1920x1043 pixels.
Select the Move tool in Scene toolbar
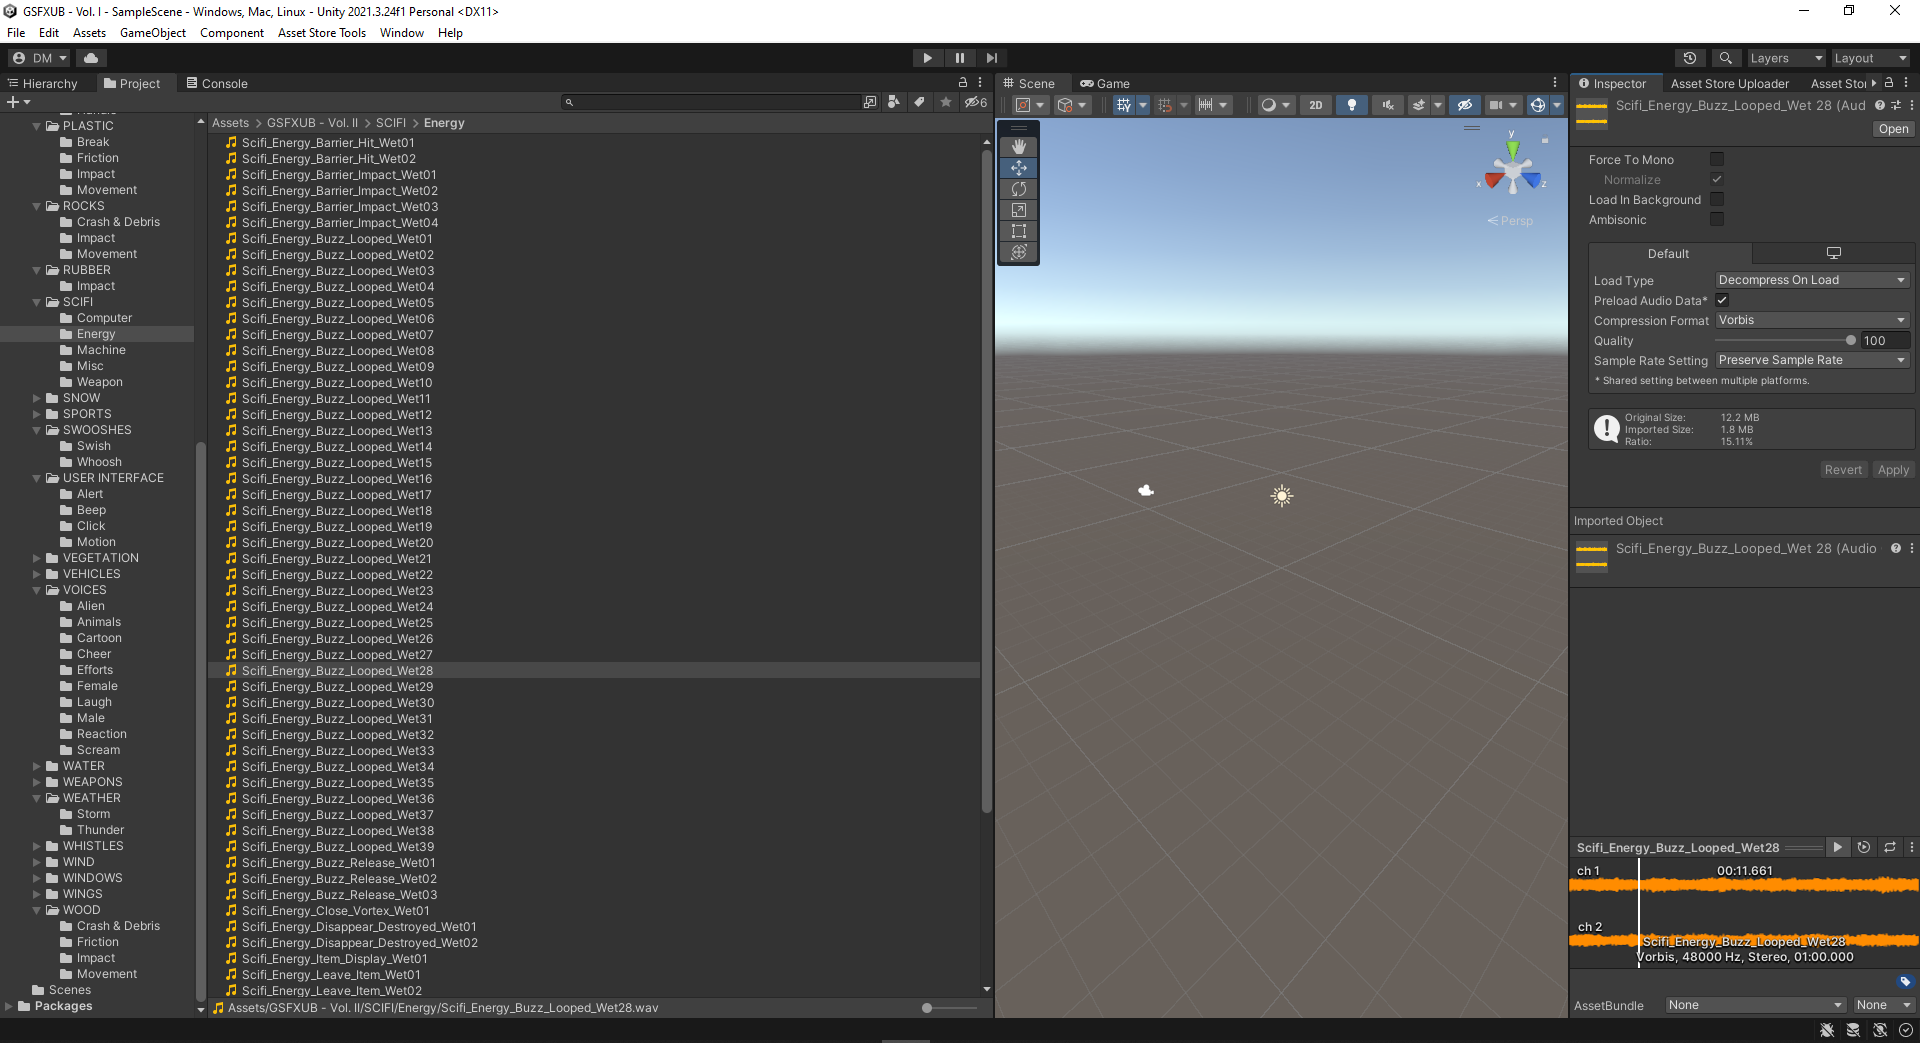tap(1019, 168)
